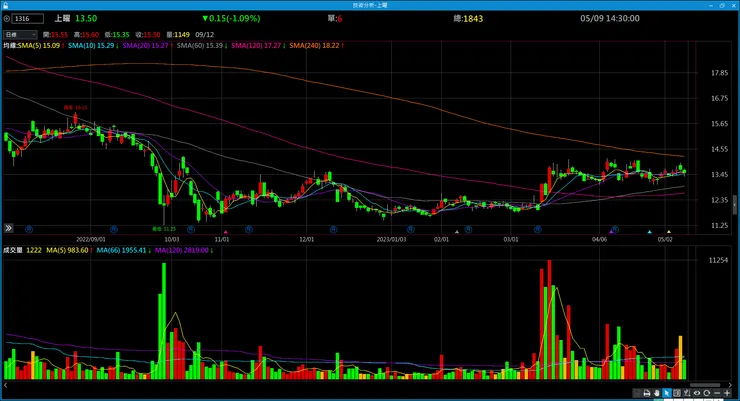Click the 月 circle marker after 2023/01/03
740x401 pixels.
411,229
